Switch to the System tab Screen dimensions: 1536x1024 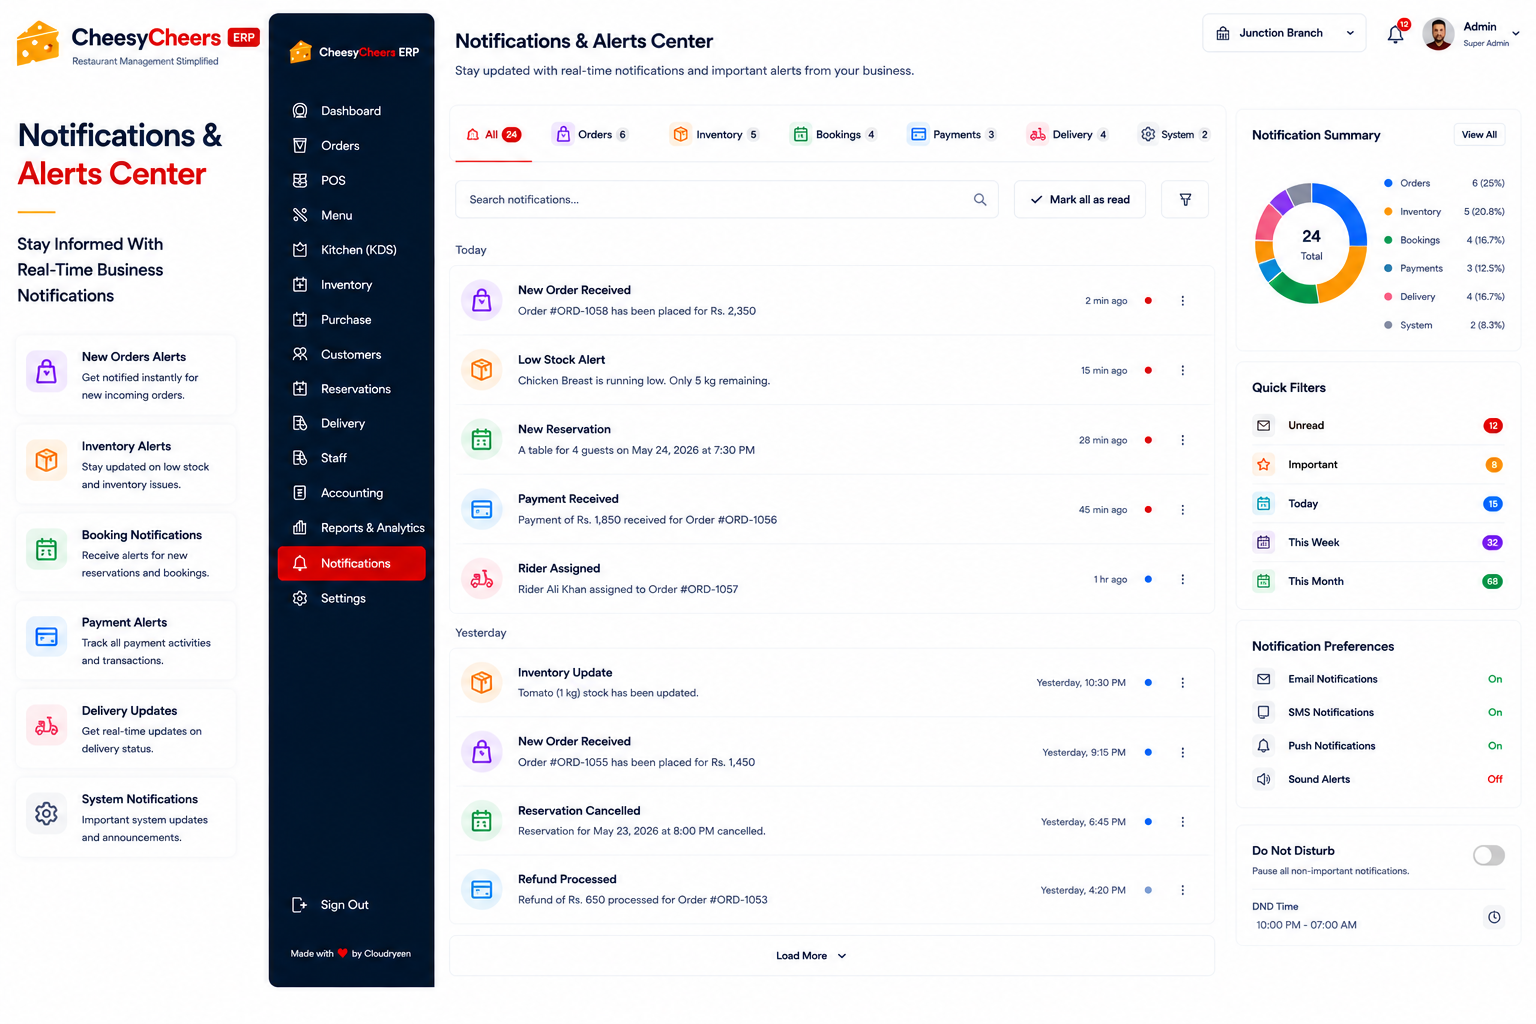pos(1175,135)
